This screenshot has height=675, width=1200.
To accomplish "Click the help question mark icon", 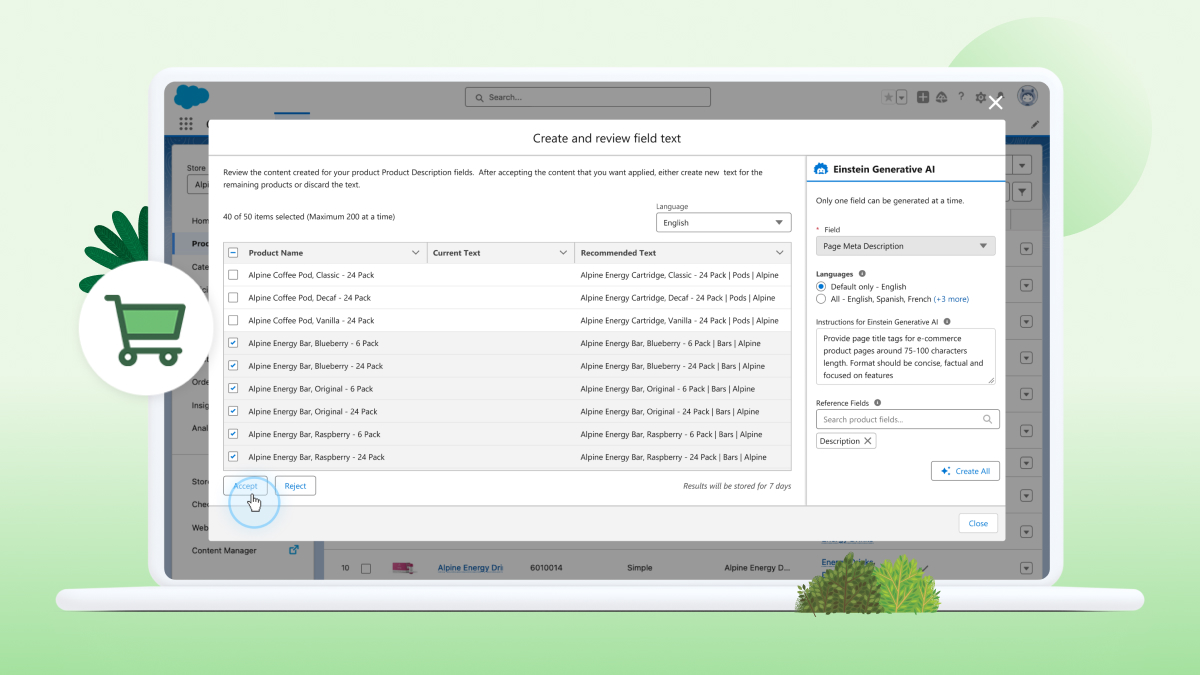I will pos(961,96).
